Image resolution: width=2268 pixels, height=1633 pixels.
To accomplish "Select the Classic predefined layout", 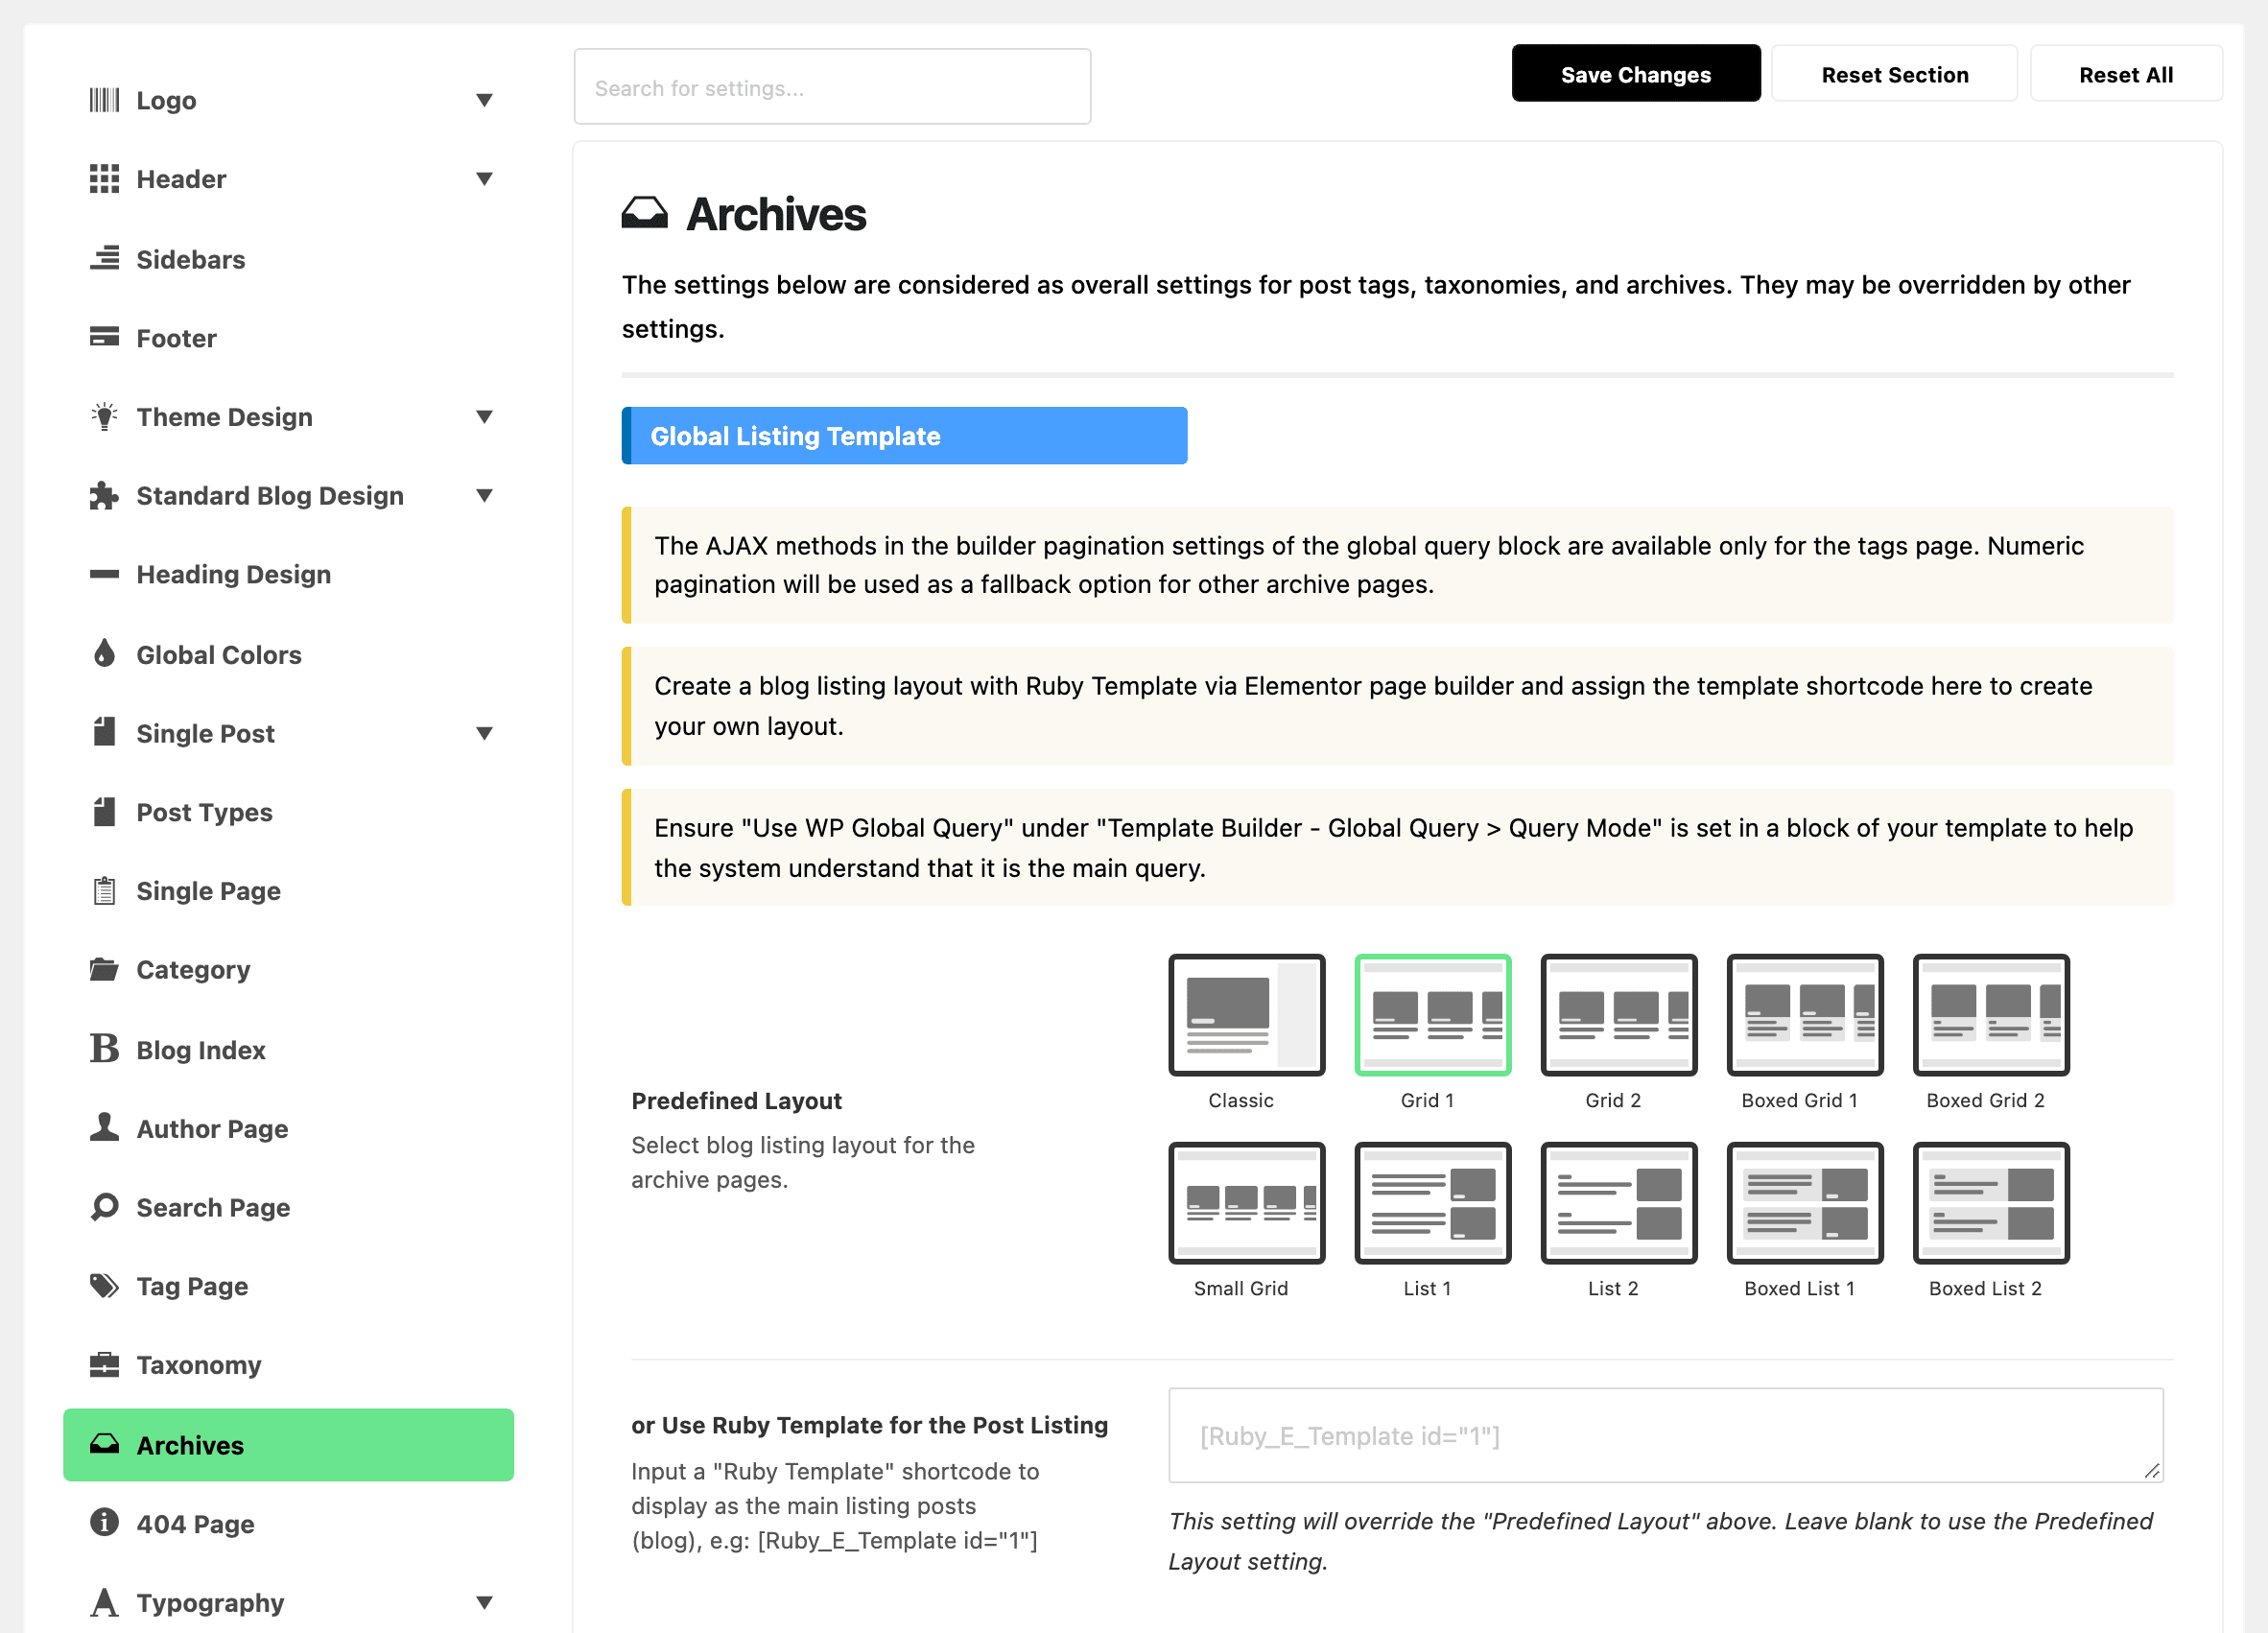I will (x=1247, y=1014).
